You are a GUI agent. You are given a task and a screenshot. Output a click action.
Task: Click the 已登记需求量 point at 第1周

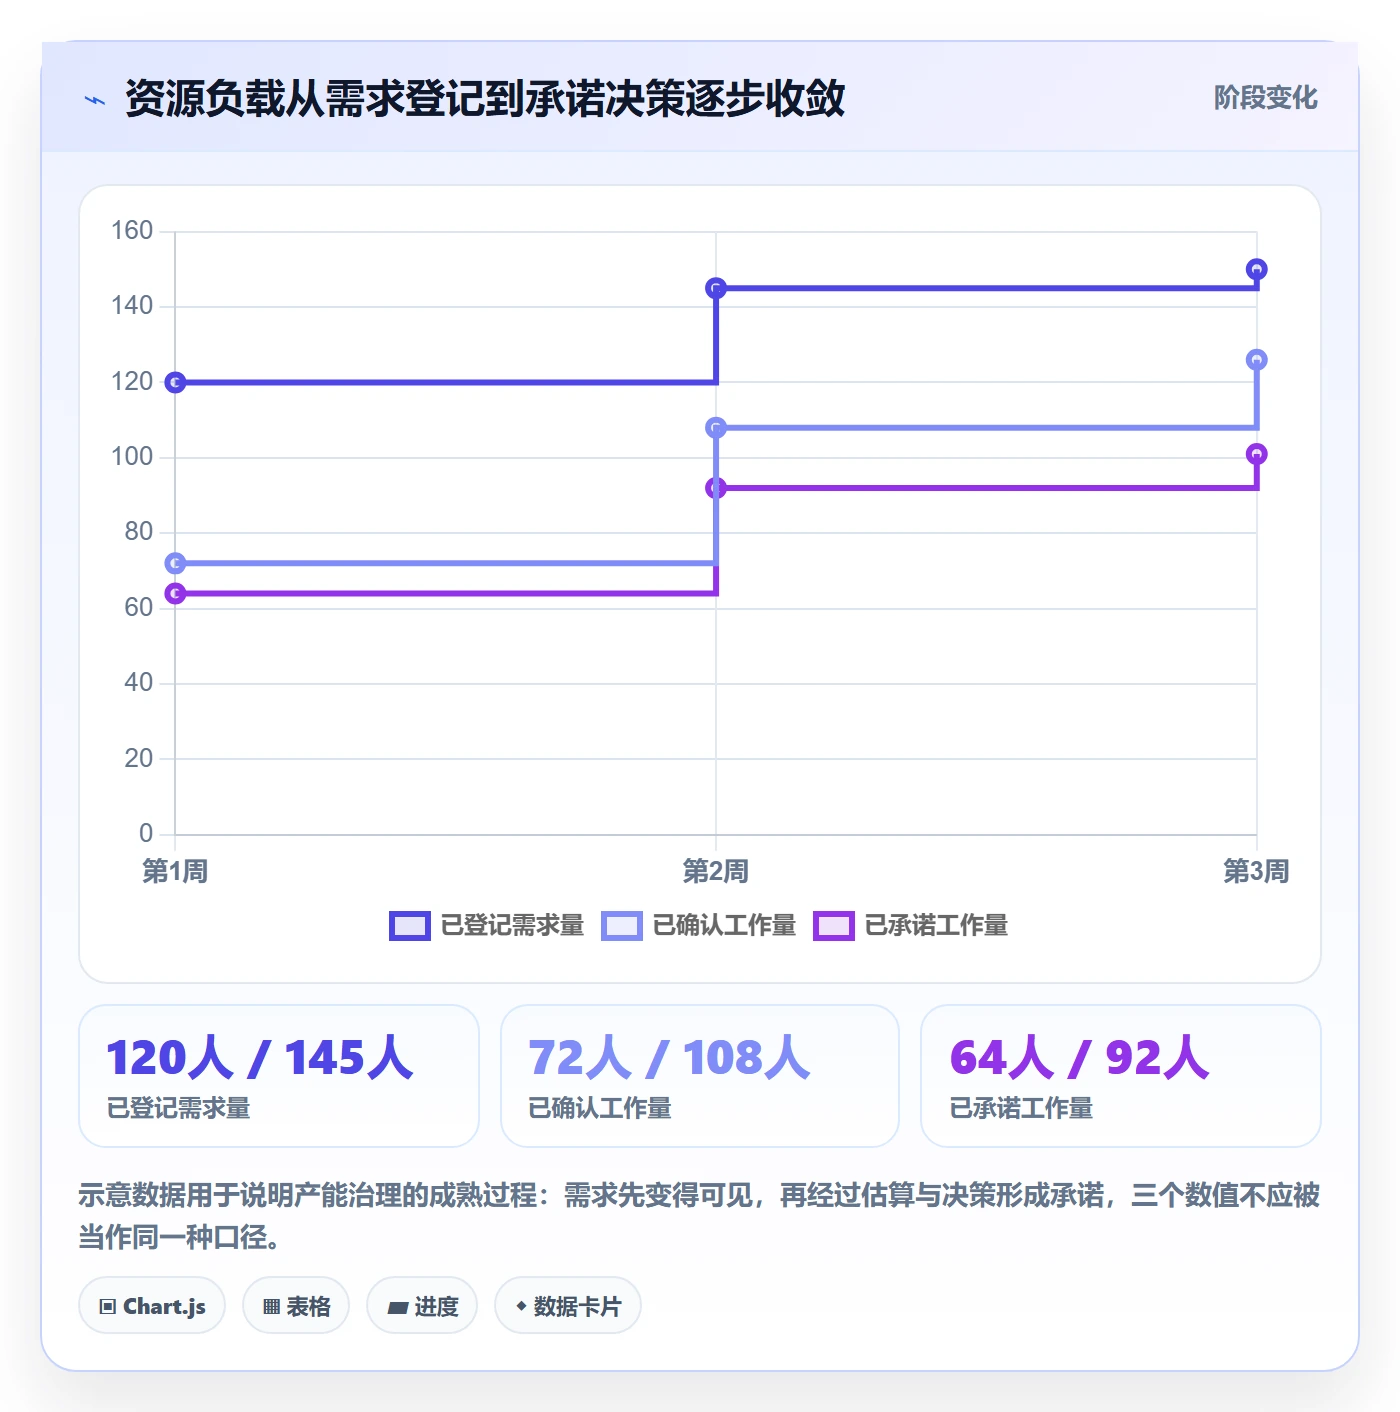pos(175,382)
